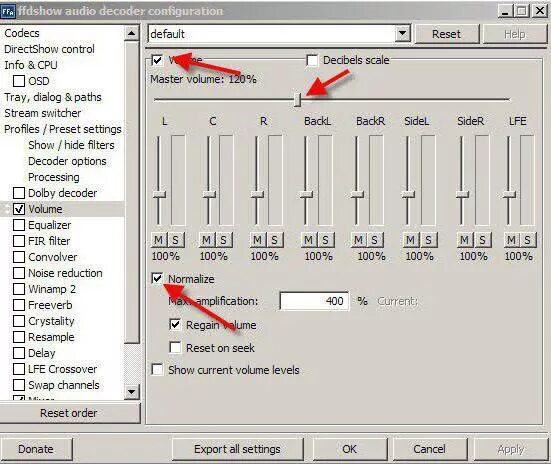Click the LFE channel volume slider
The image size is (551, 464).
pos(509,194)
